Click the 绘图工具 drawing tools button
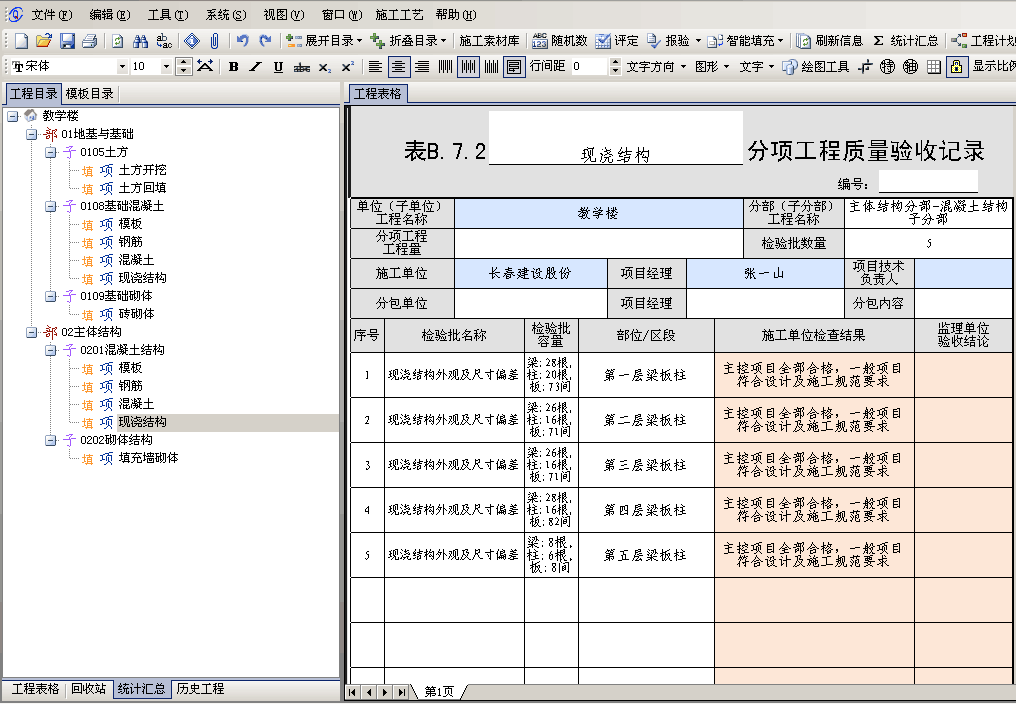The width and height of the screenshot is (1016, 704). [x=816, y=67]
